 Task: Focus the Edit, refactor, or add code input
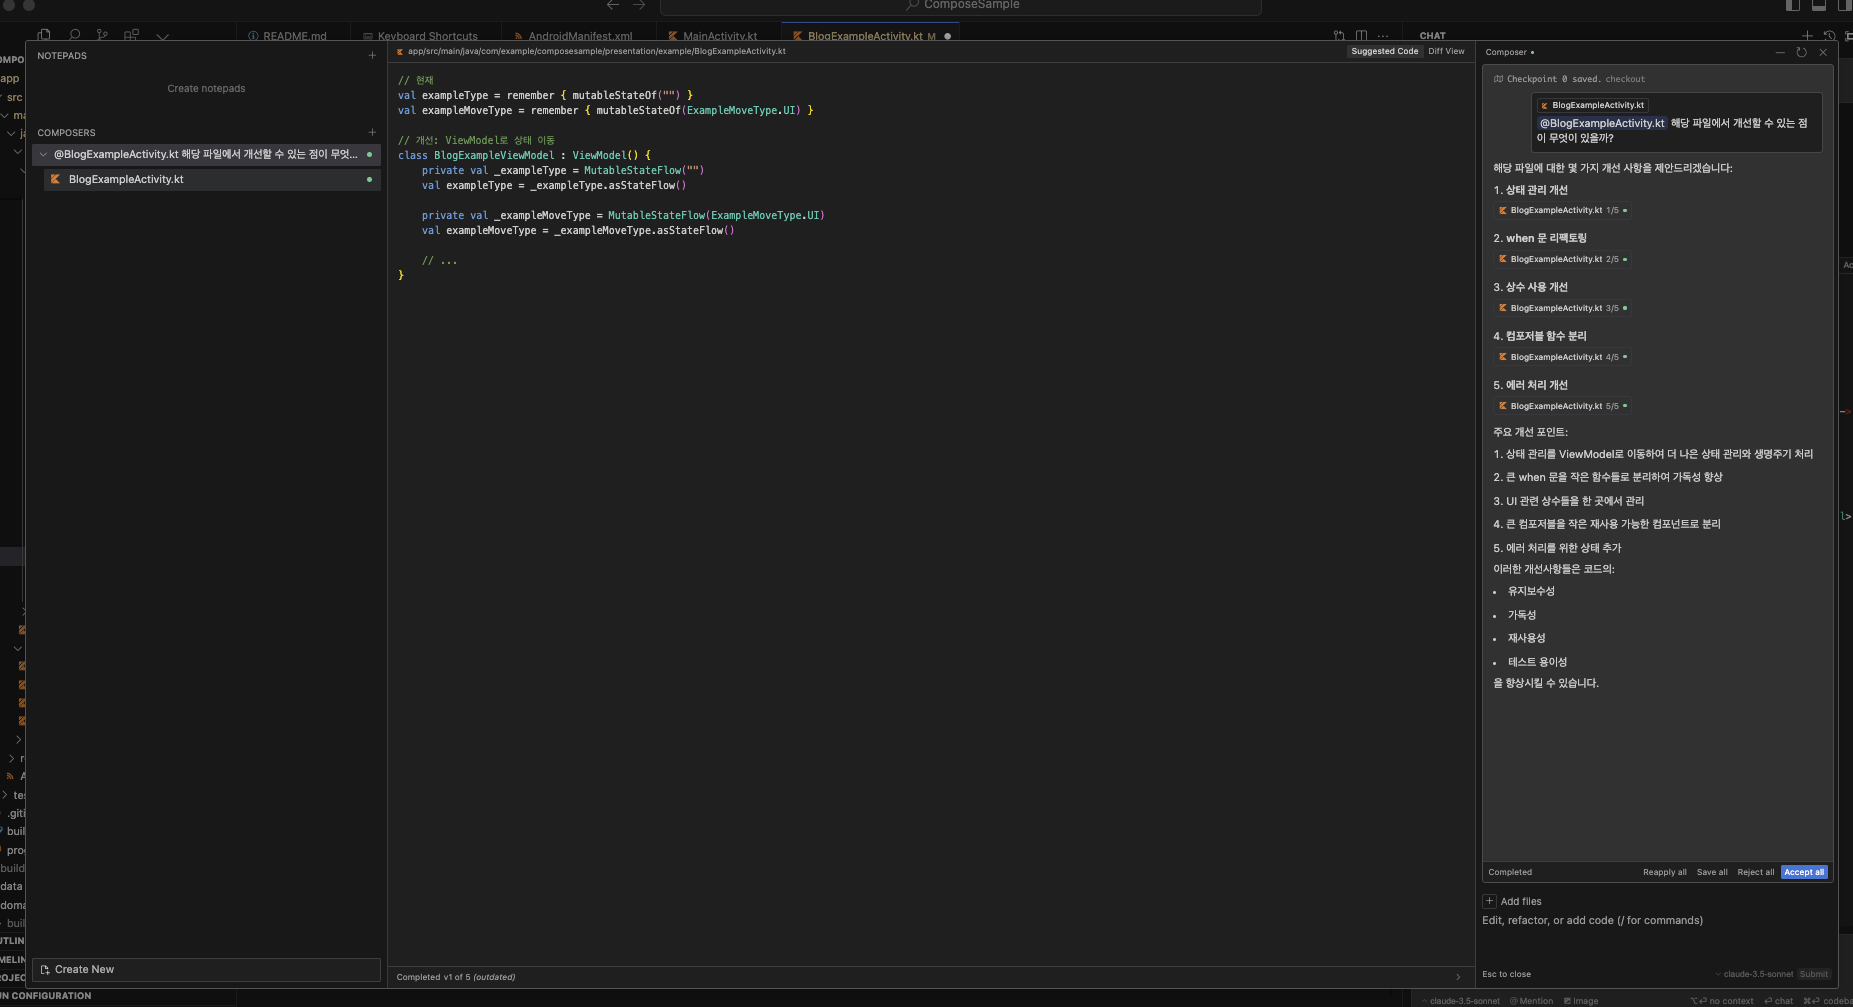click(x=1657, y=920)
